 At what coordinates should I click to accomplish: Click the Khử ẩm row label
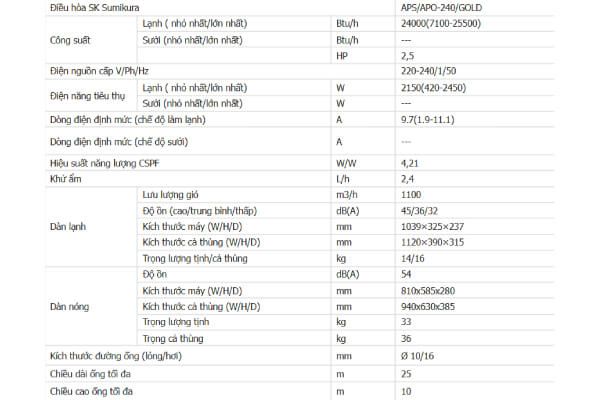pos(64,177)
